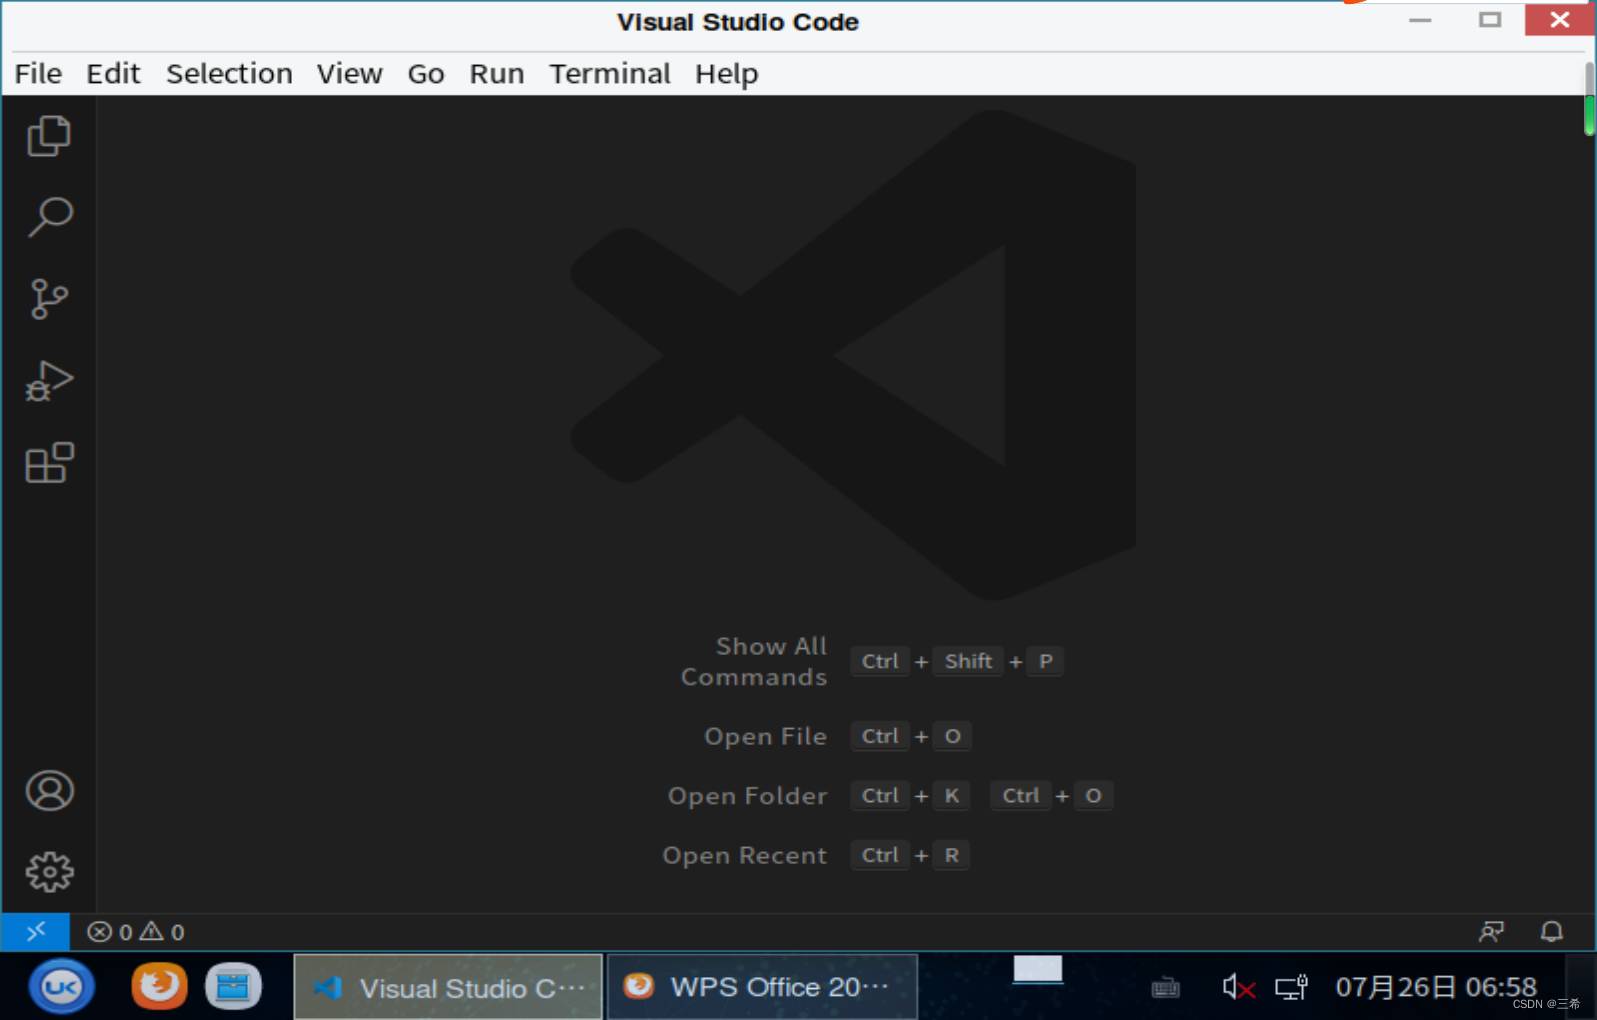Open the Explorer view in activity bar
Screen dimensions: 1597x1020
pyautogui.click(x=49, y=136)
